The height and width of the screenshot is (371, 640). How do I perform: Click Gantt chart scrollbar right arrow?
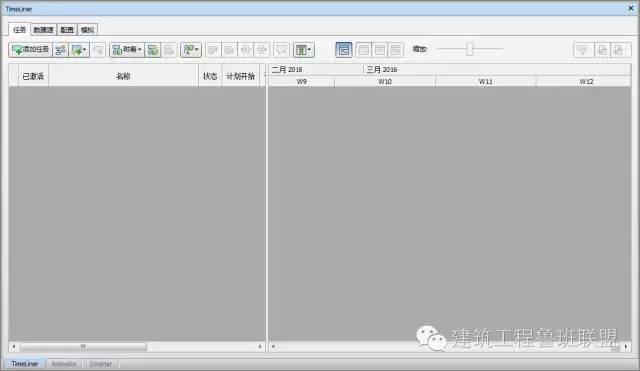[x=626, y=347]
